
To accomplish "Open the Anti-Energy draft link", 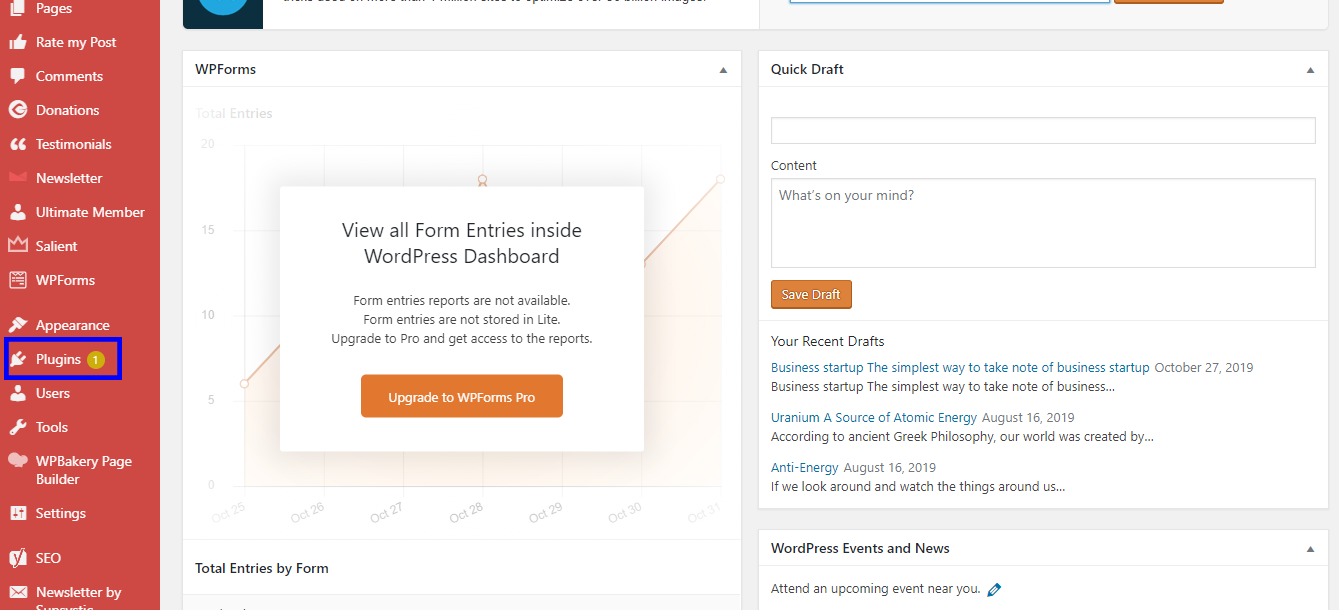I will [805, 467].
